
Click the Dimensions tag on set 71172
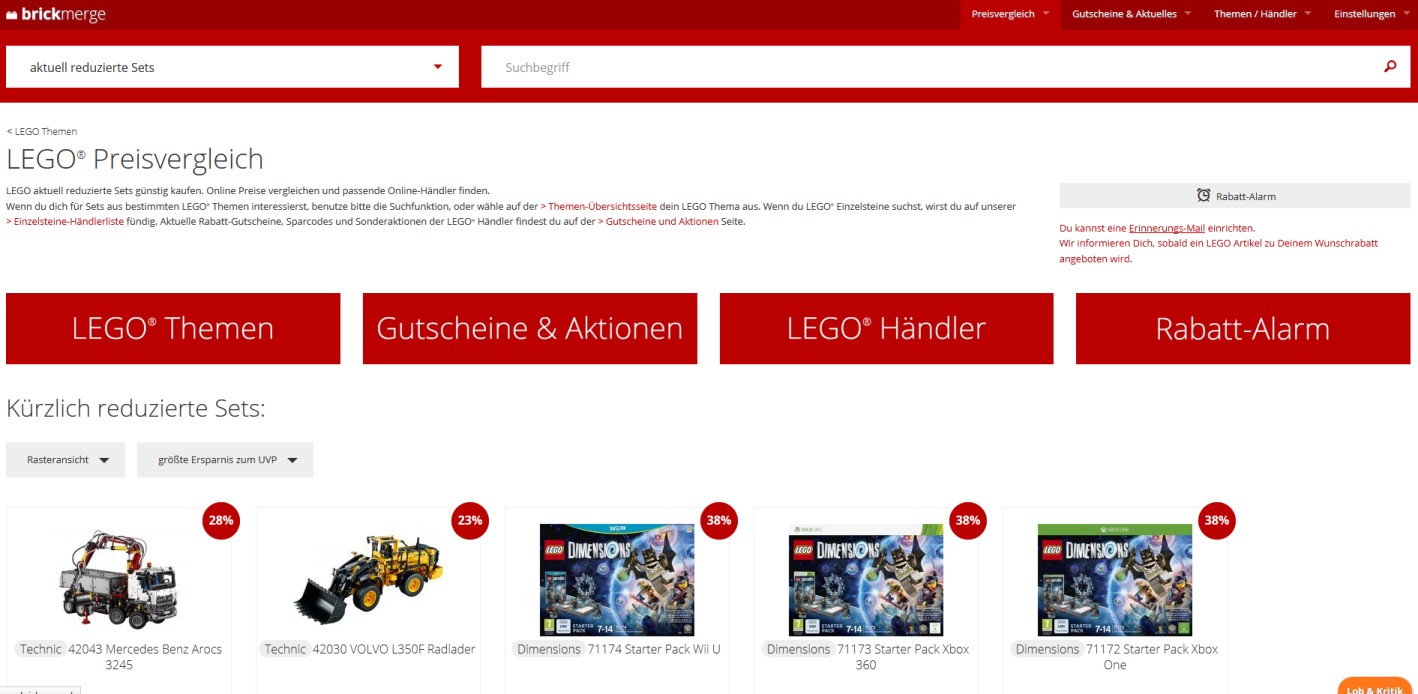(1047, 649)
